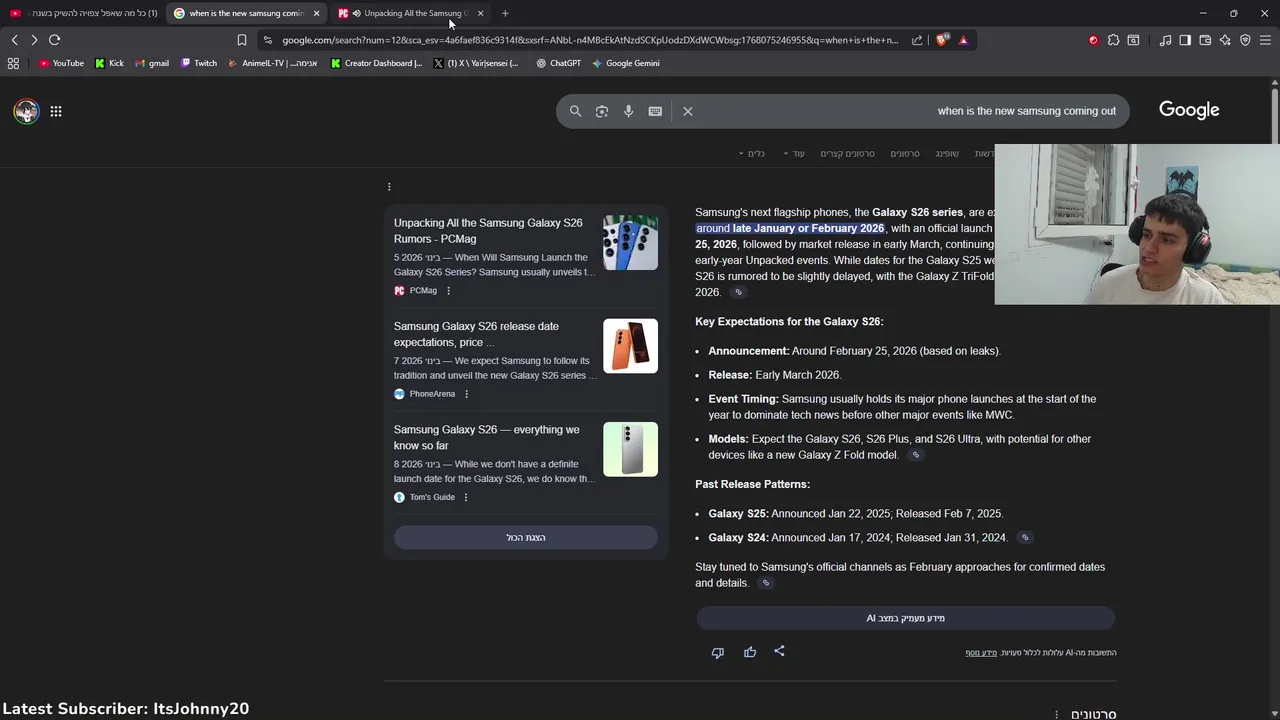Viewport: 1280px width, 720px height.
Task: Open the סרטונים (Videos) search filter
Action: (905, 153)
